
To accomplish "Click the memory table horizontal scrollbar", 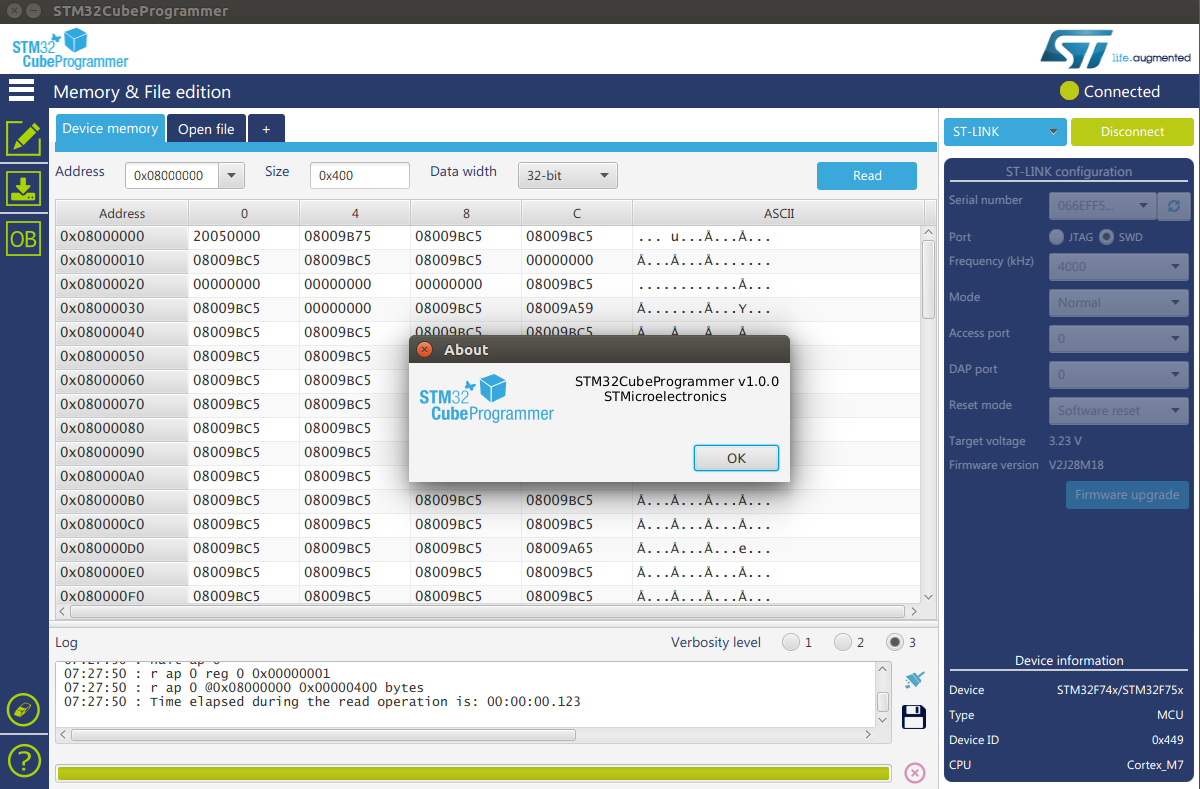I will (488, 611).
